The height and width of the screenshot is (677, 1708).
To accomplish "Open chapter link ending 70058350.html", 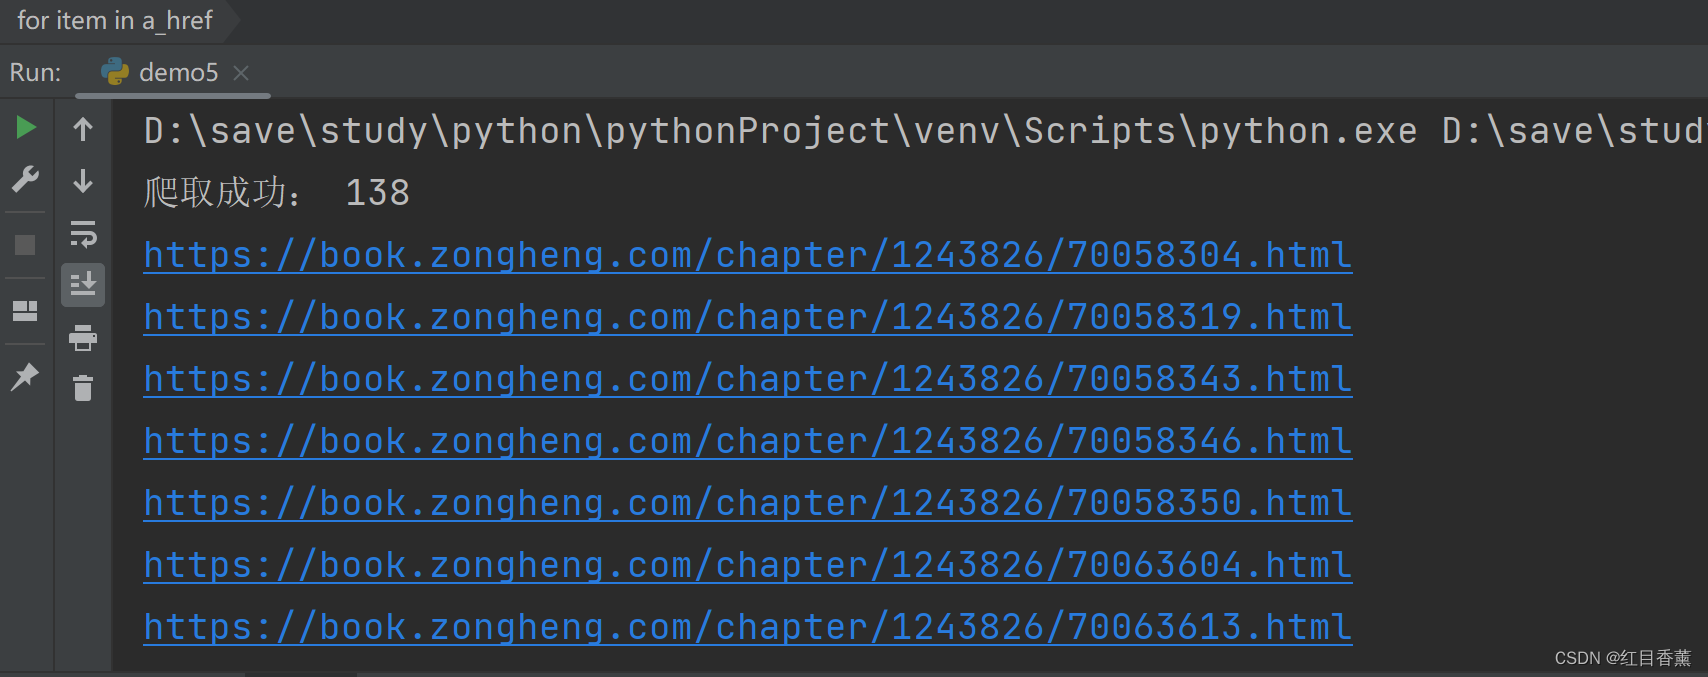I will [x=748, y=503].
